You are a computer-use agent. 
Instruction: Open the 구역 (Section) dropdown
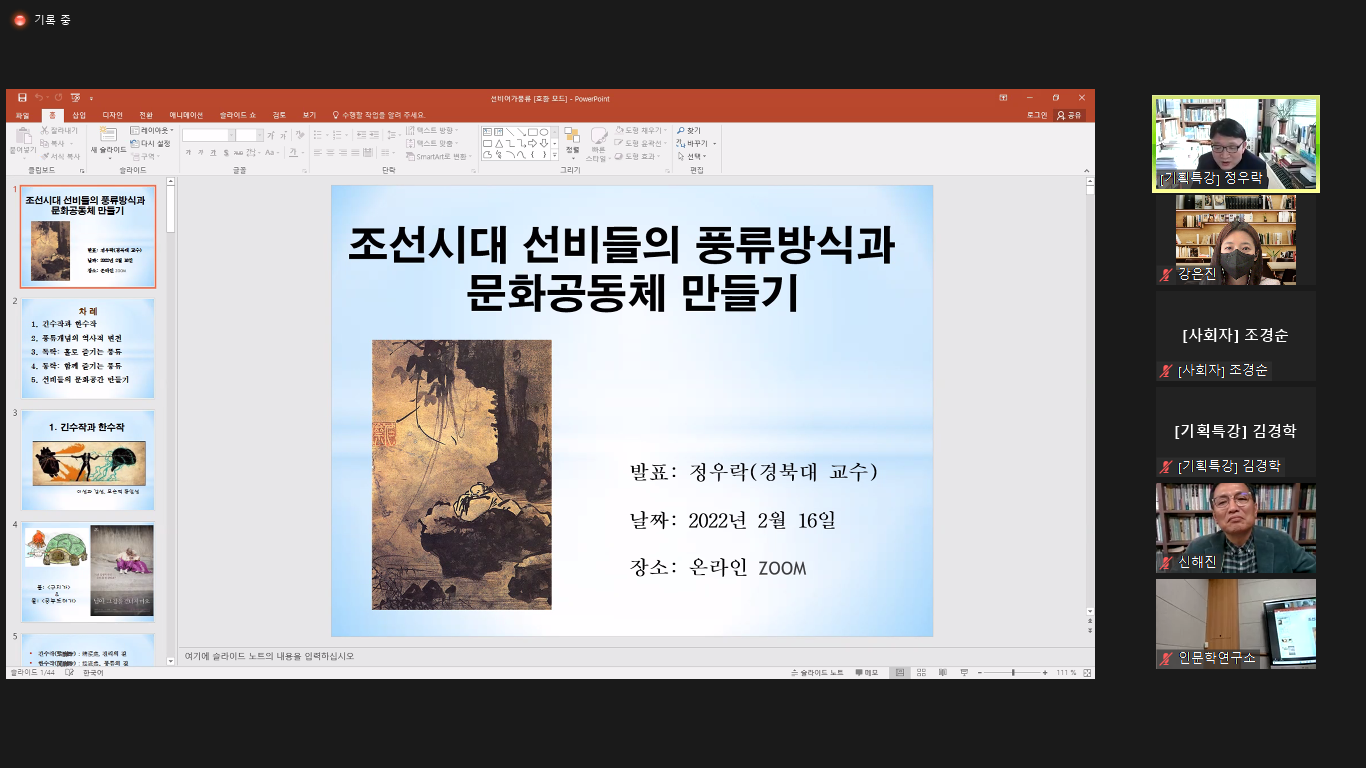[145, 156]
